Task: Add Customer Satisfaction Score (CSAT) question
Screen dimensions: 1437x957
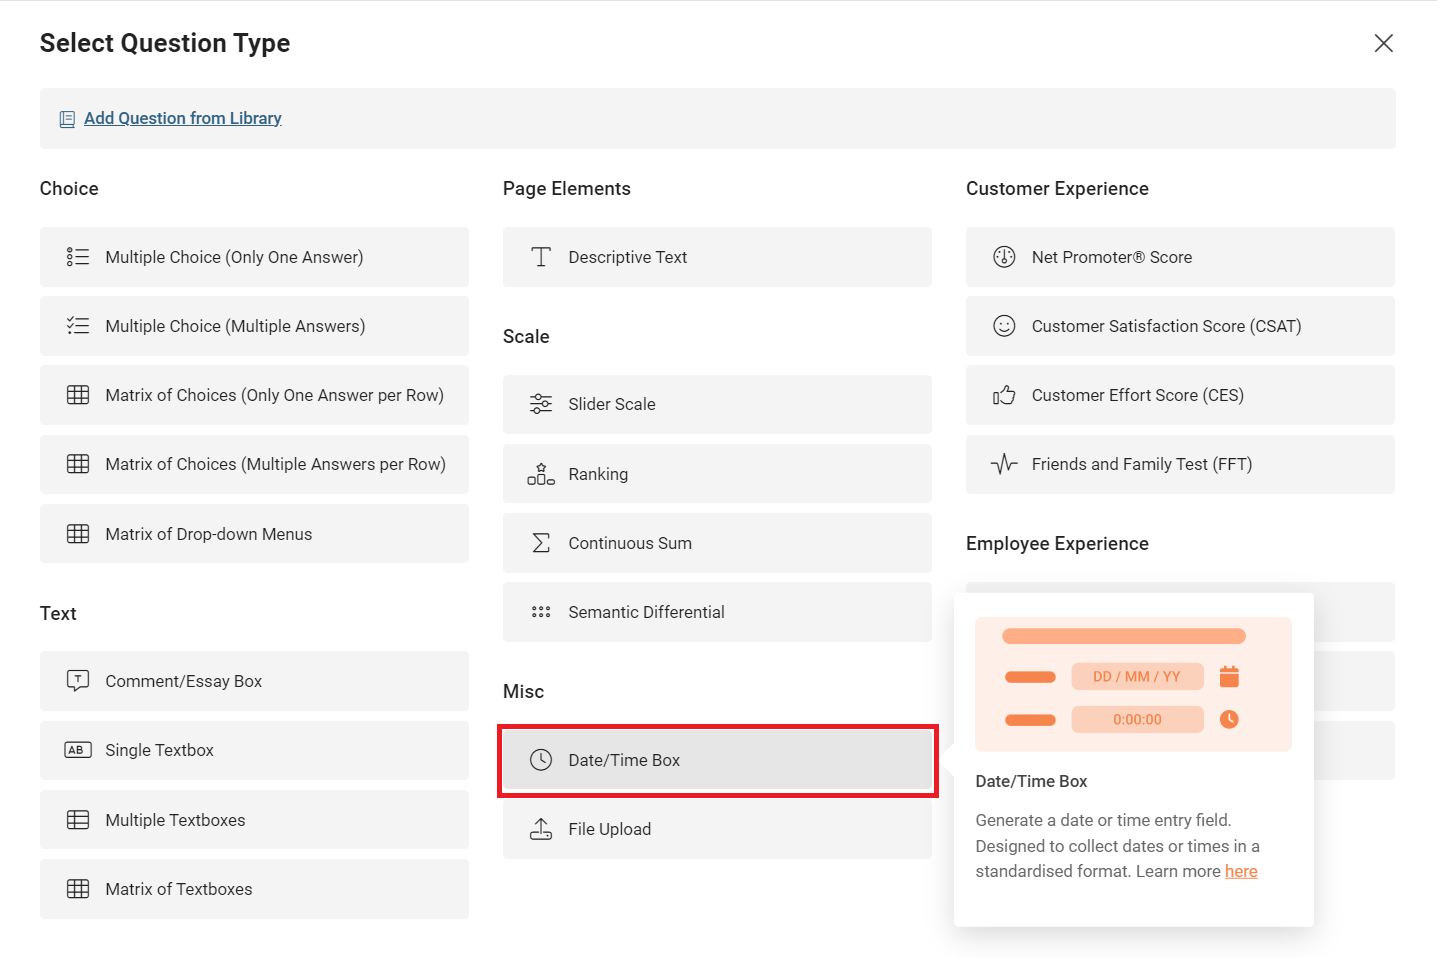Action: click(1180, 326)
